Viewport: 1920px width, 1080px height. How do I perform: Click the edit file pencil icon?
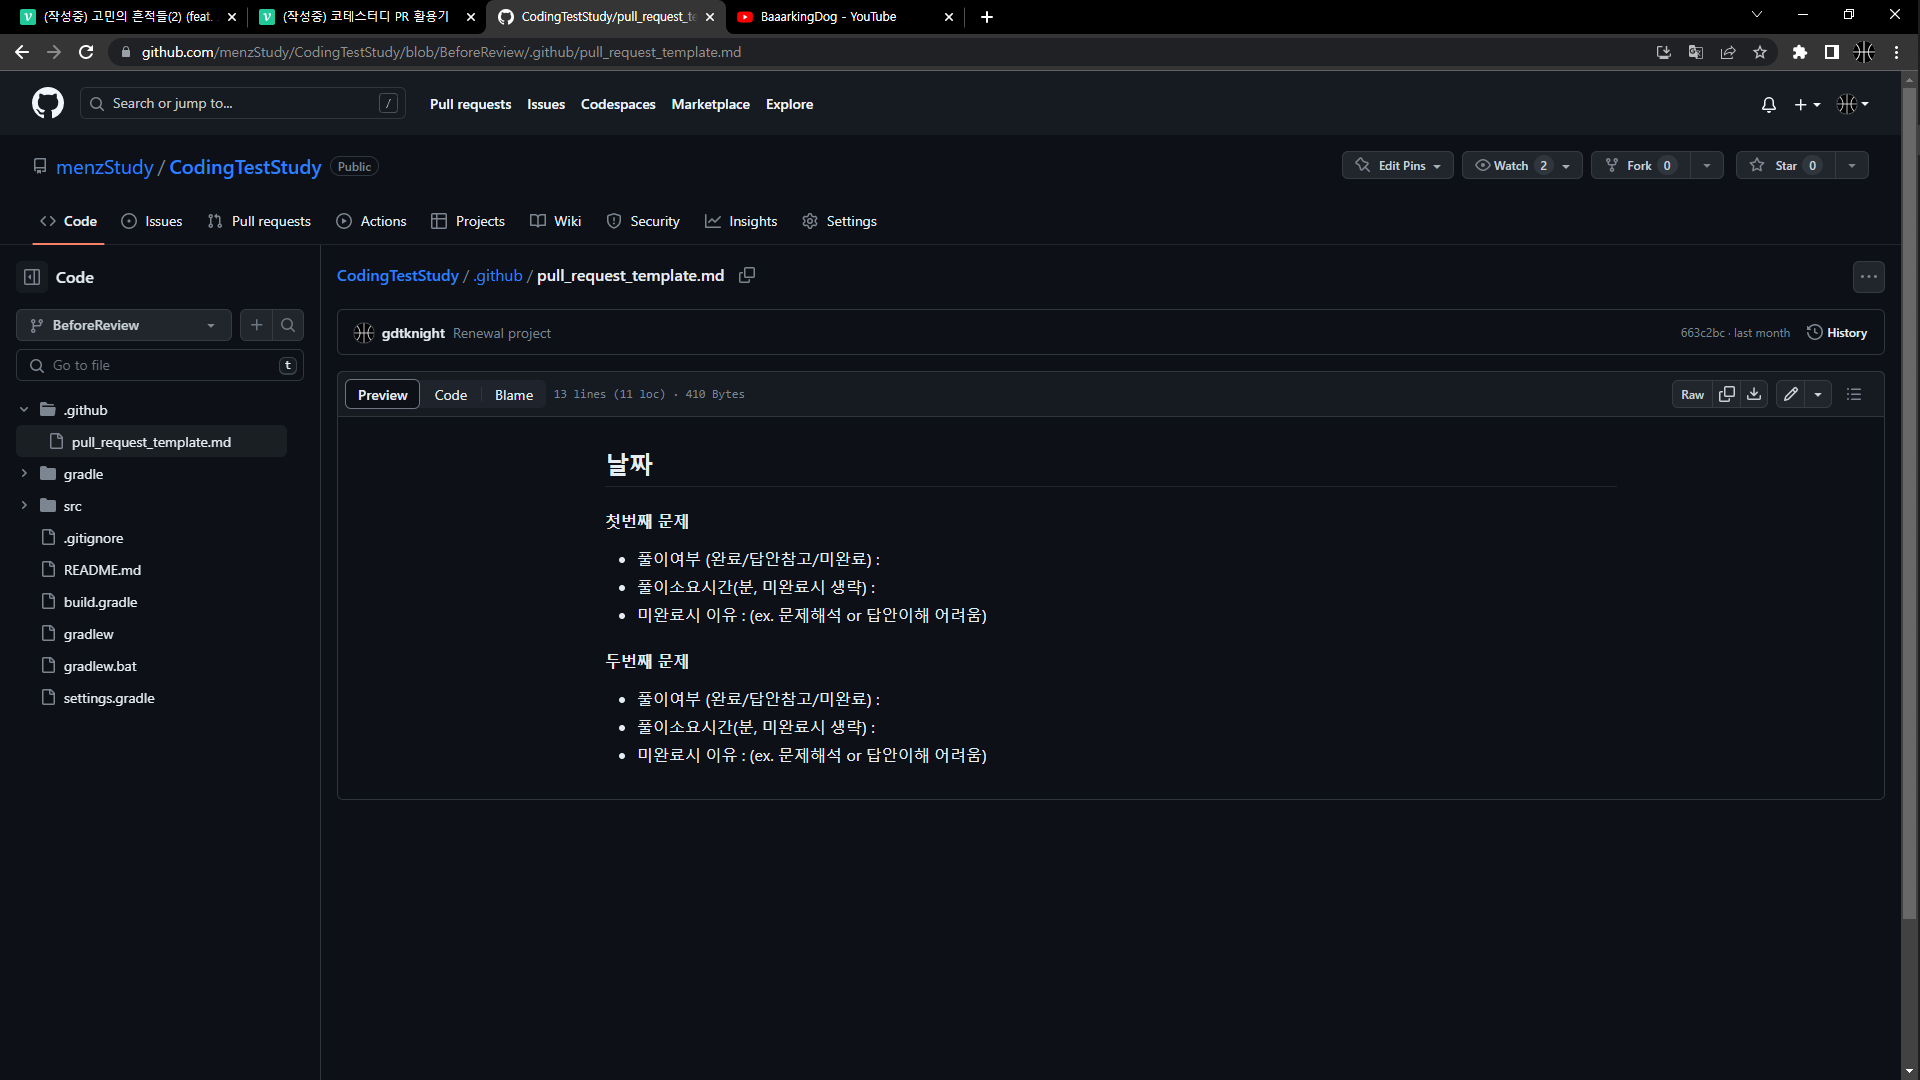(x=1791, y=394)
